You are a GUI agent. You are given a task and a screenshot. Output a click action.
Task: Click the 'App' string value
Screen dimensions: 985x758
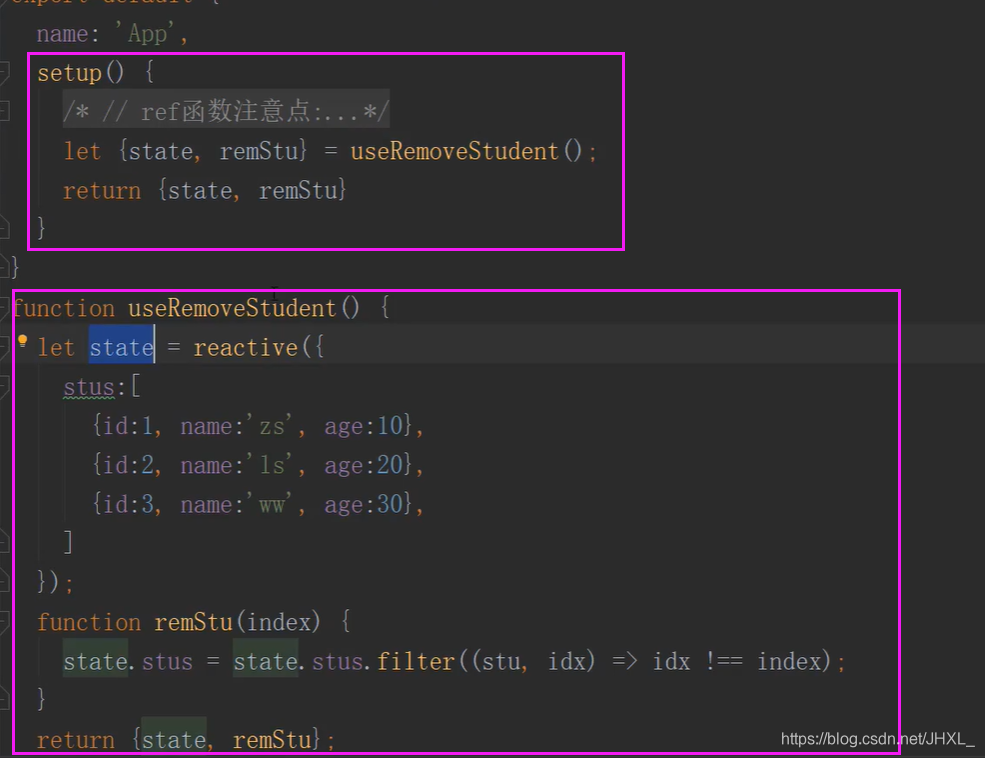click(147, 33)
